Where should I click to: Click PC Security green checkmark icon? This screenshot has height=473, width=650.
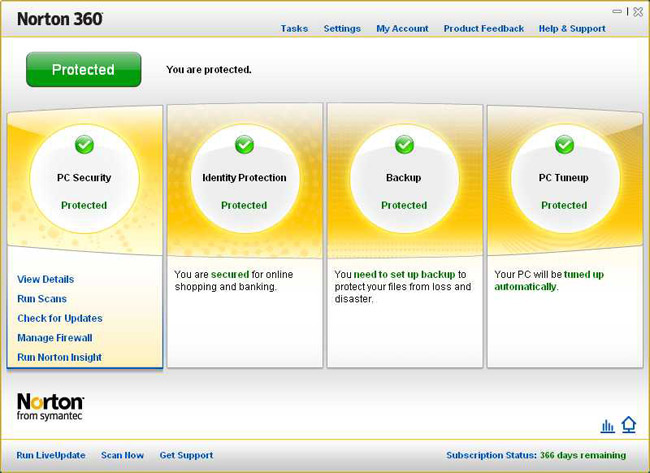coord(84,145)
